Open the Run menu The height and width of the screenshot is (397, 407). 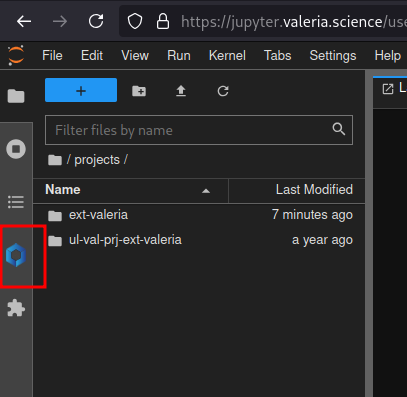point(179,55)
